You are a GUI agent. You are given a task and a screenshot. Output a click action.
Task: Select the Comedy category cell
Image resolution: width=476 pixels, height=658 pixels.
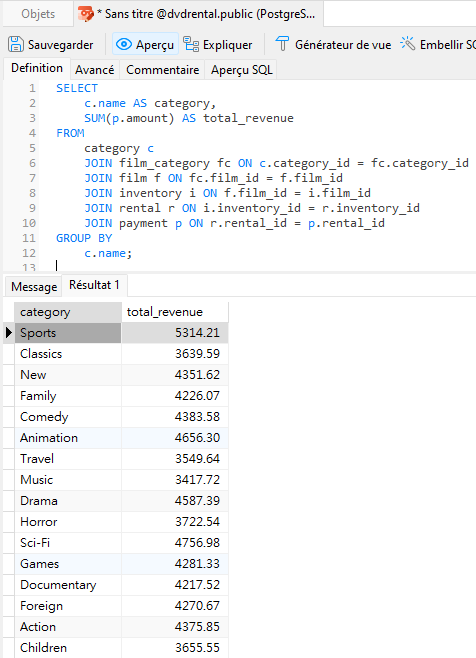(x=68, y=417)
